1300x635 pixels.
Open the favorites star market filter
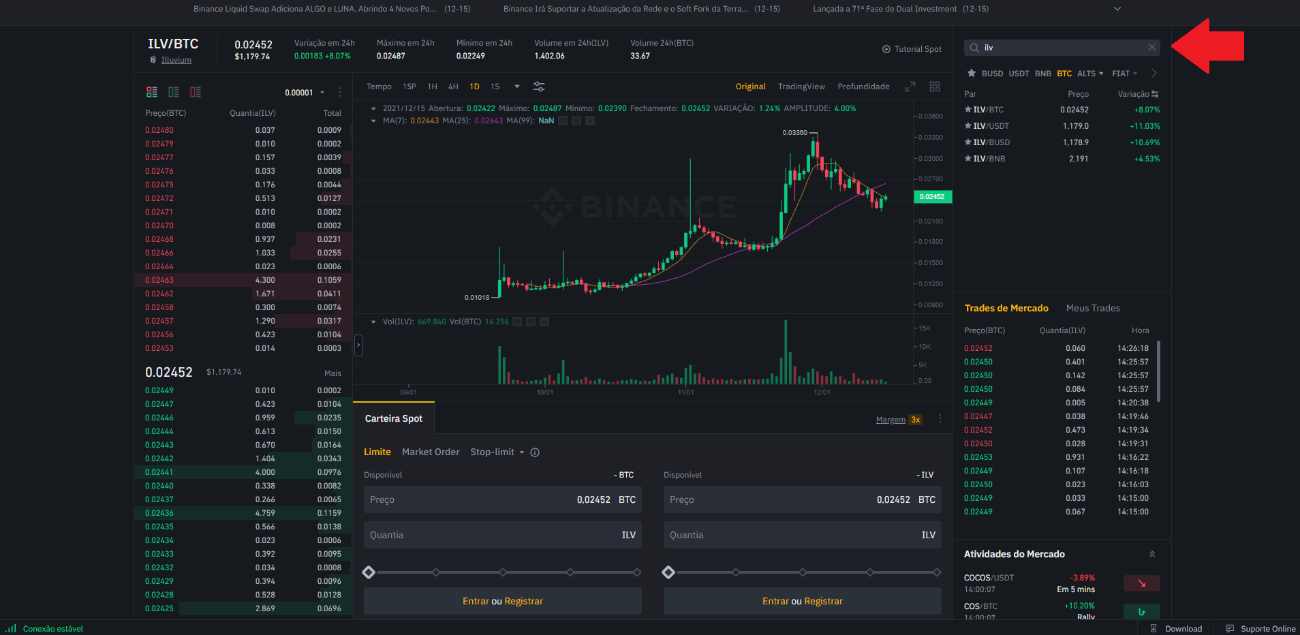971,73
